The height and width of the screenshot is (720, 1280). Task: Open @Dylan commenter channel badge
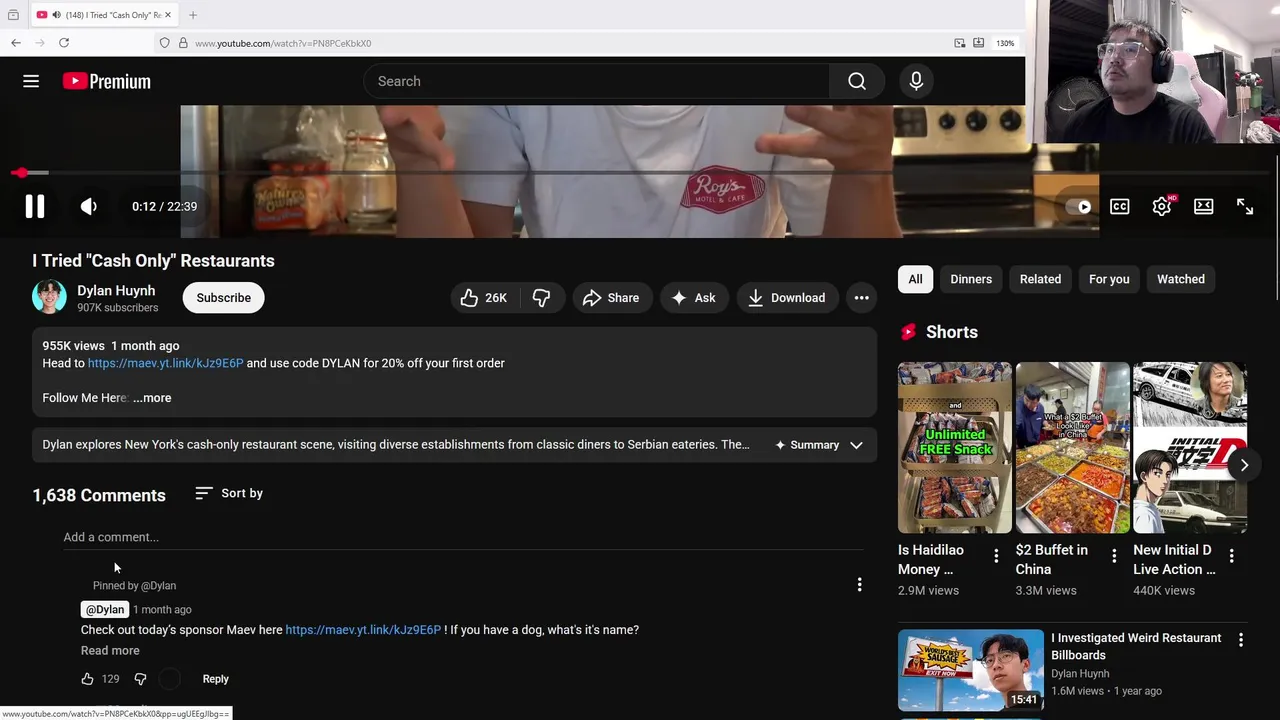click(105, 610)
